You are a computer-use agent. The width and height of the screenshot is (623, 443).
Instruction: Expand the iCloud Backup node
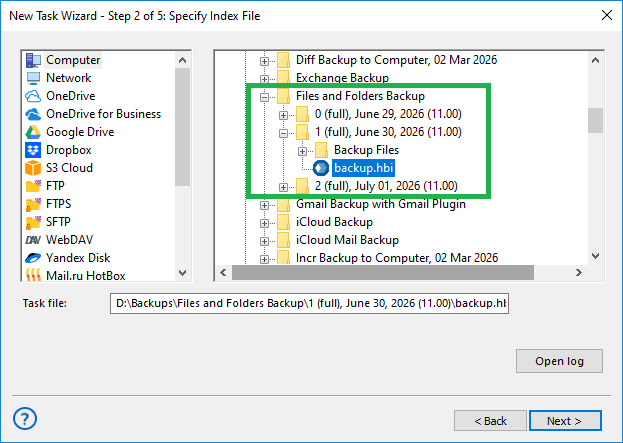coord(264,223)
